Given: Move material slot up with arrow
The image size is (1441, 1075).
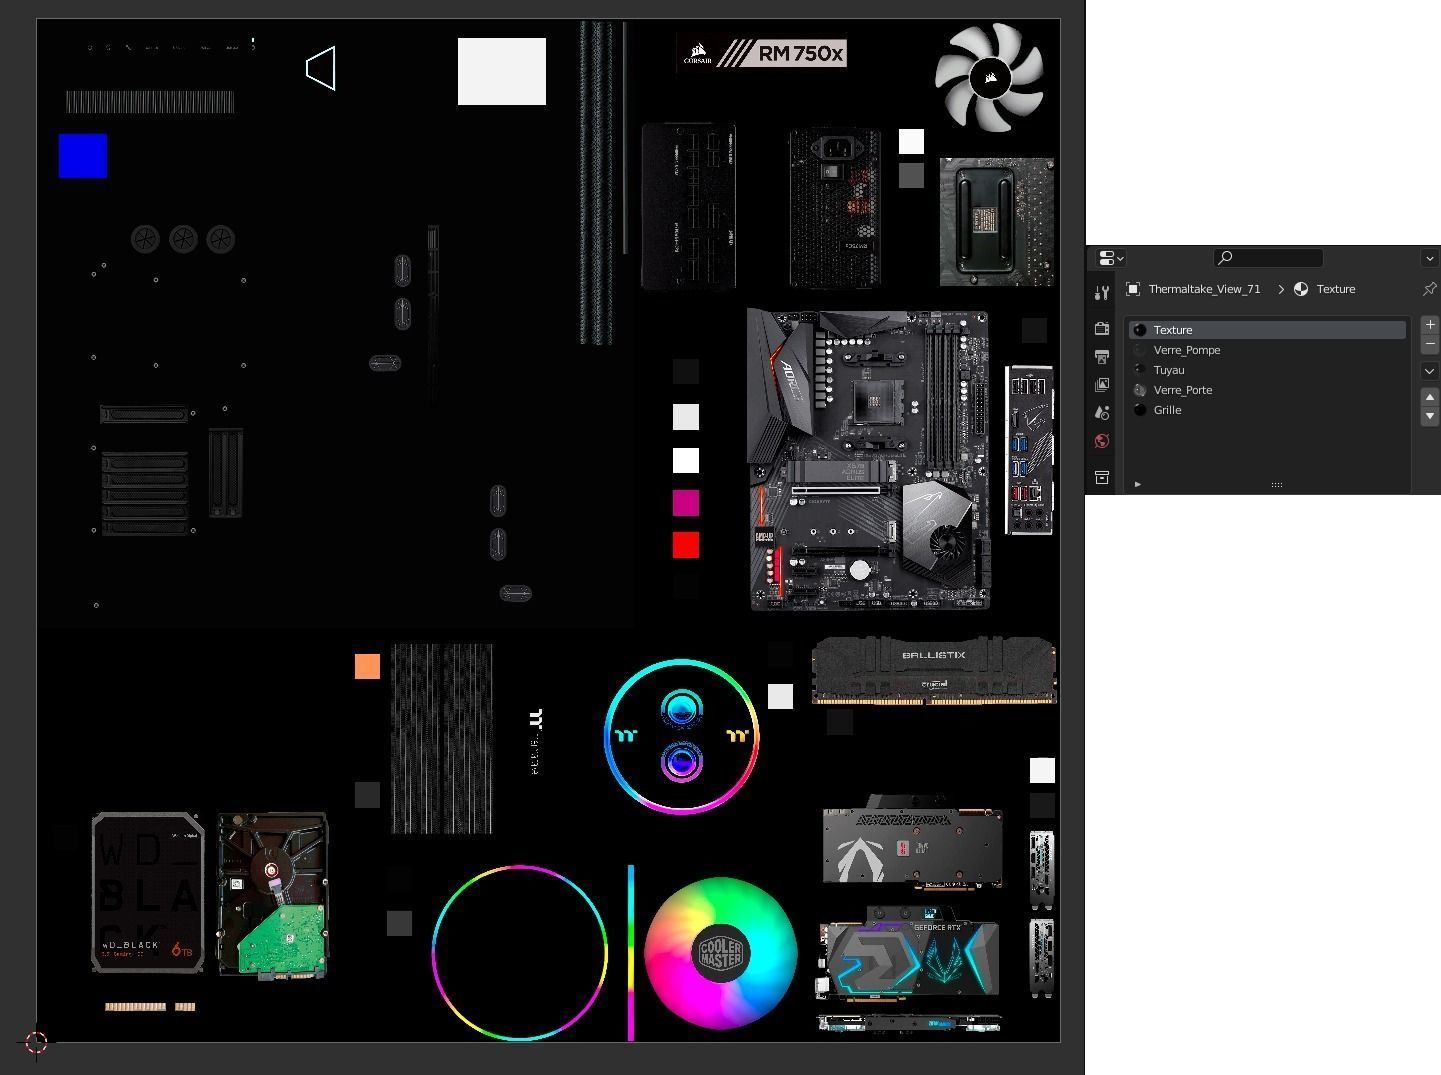Looking at the screenshot, I should (x=1430, y=397).
